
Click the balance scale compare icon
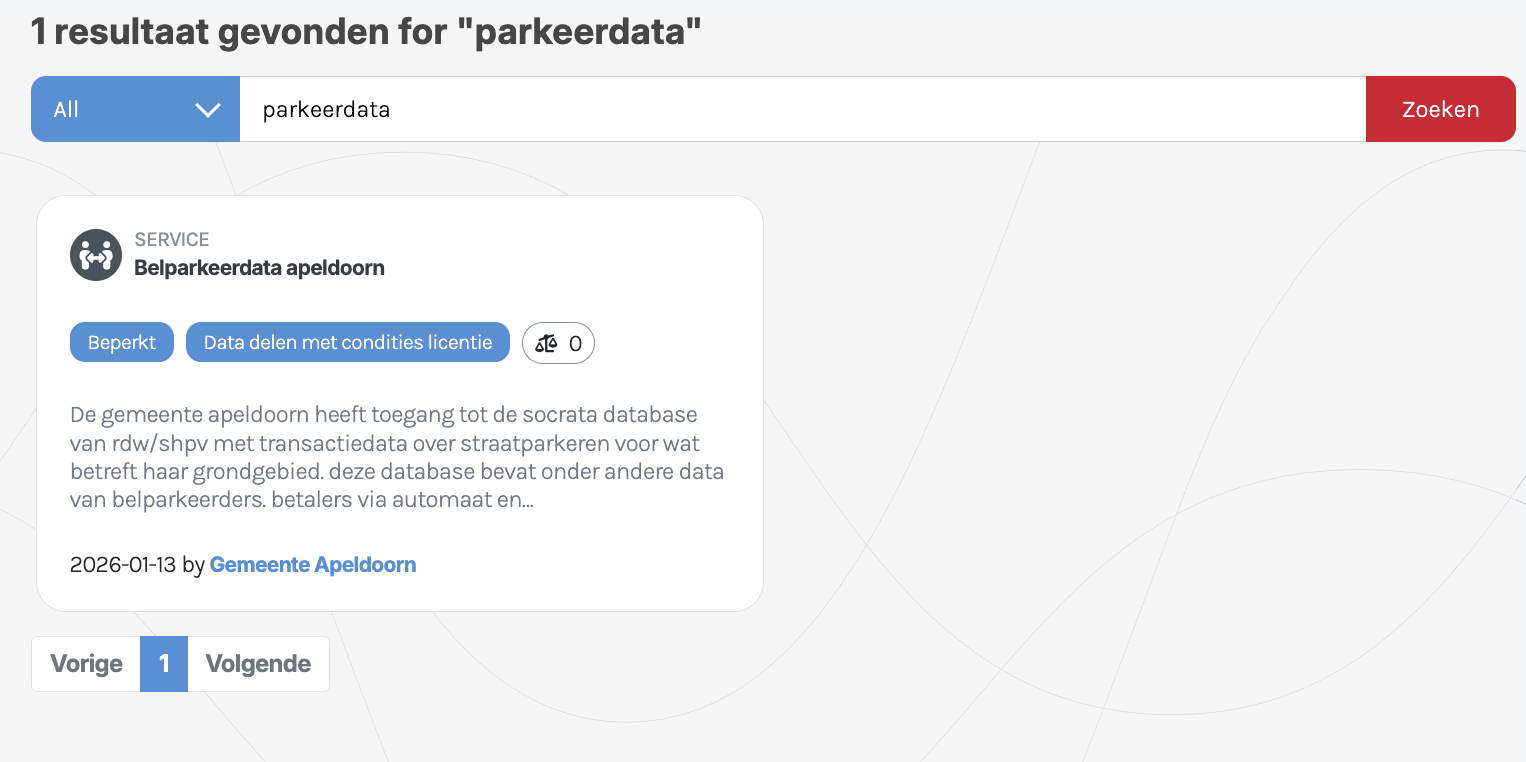tap(546, 343)
